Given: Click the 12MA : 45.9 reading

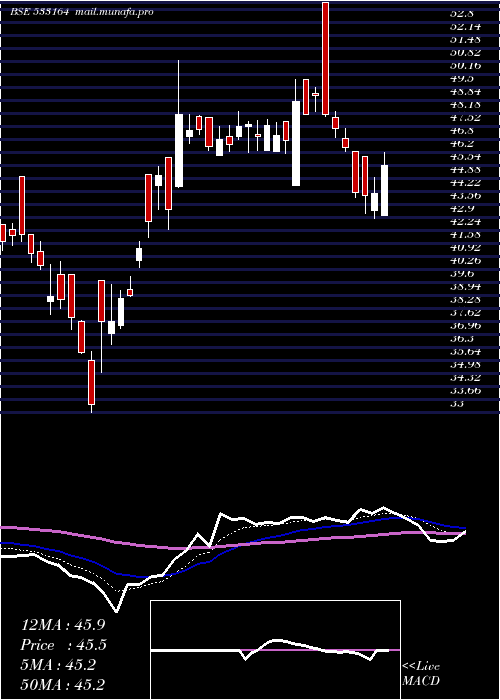Looking at the screenshot, I should point(63,625).
